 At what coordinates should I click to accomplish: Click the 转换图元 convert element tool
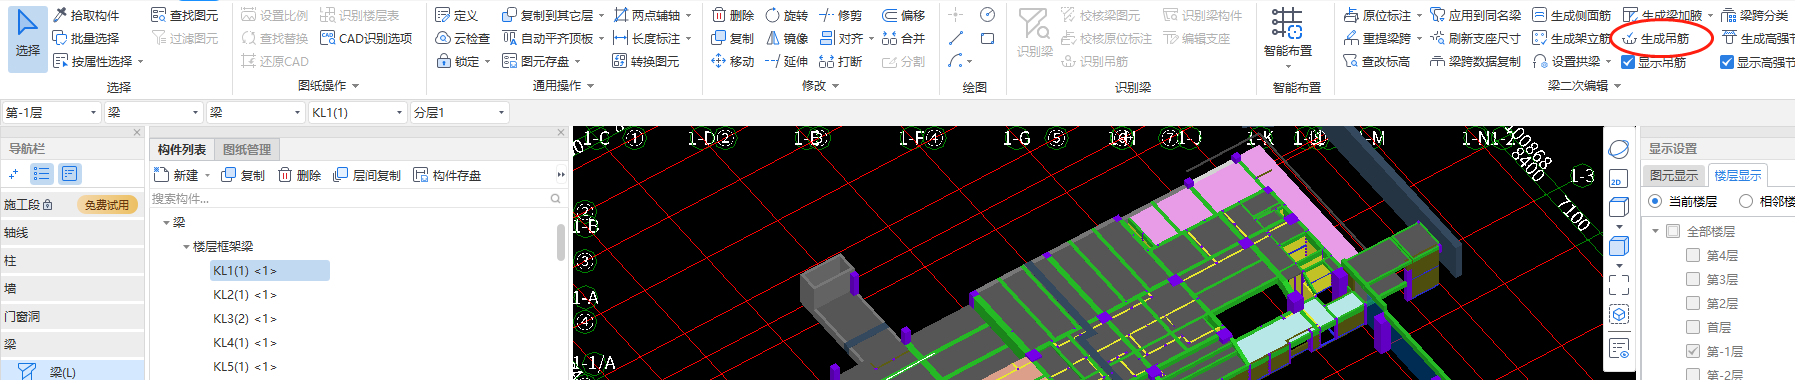(x=646, y=61)
